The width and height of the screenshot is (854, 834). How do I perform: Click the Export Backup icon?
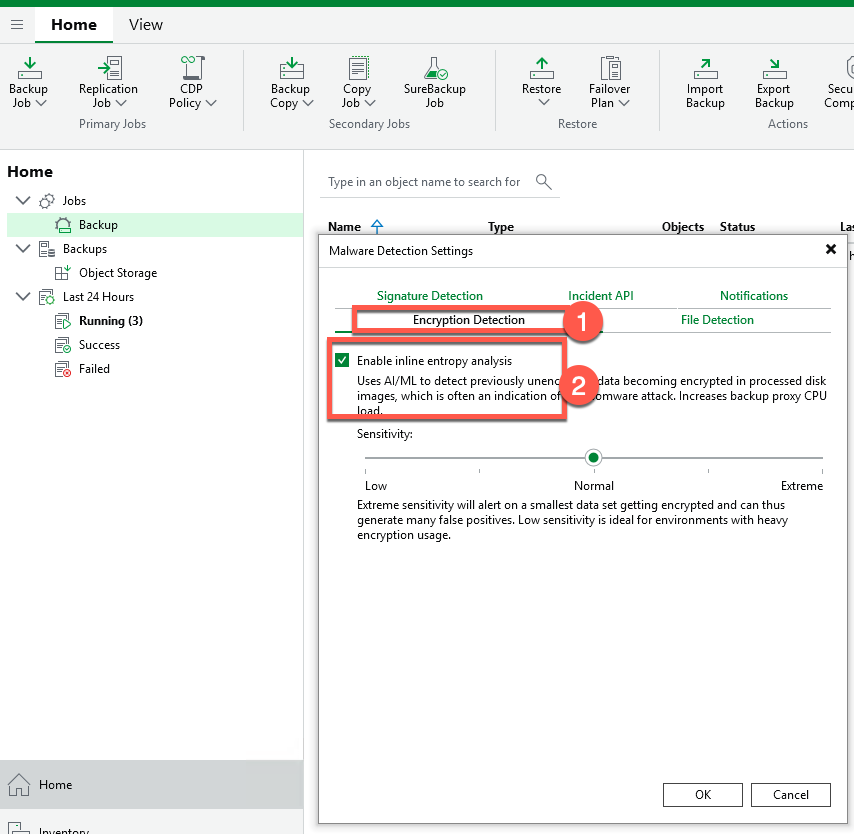coord(774,68)
